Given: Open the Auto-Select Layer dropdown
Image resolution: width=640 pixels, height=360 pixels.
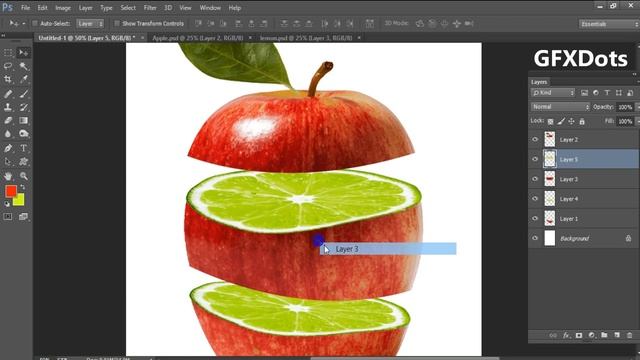Looking at the screenshot, I should pos(90,24).
